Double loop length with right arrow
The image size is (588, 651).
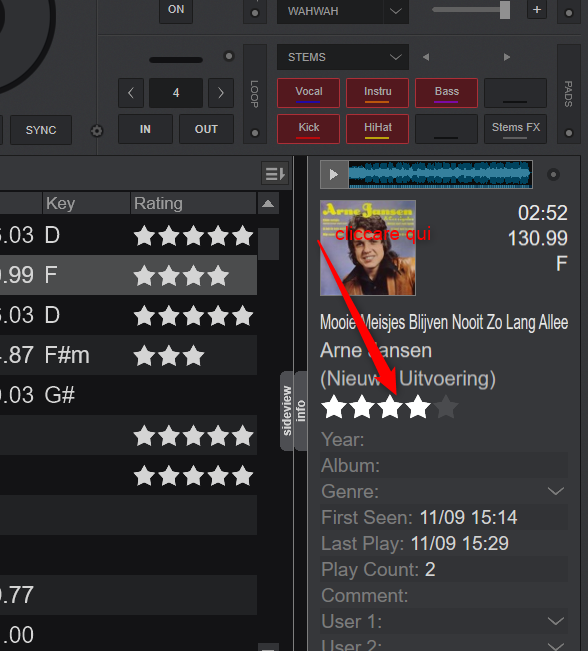pos(220,93)
